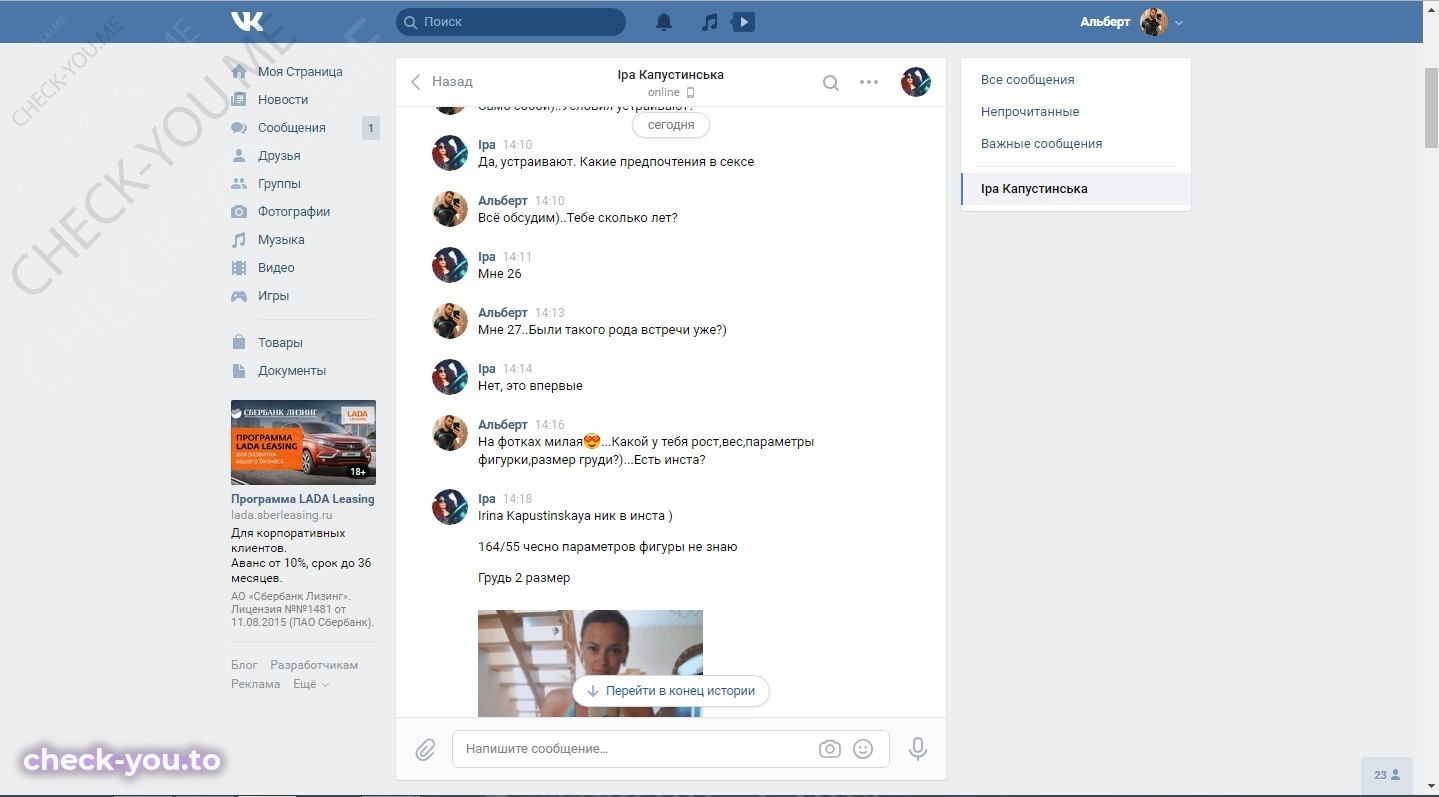
Task: Click the сегодня date pill
Action: 671,125
